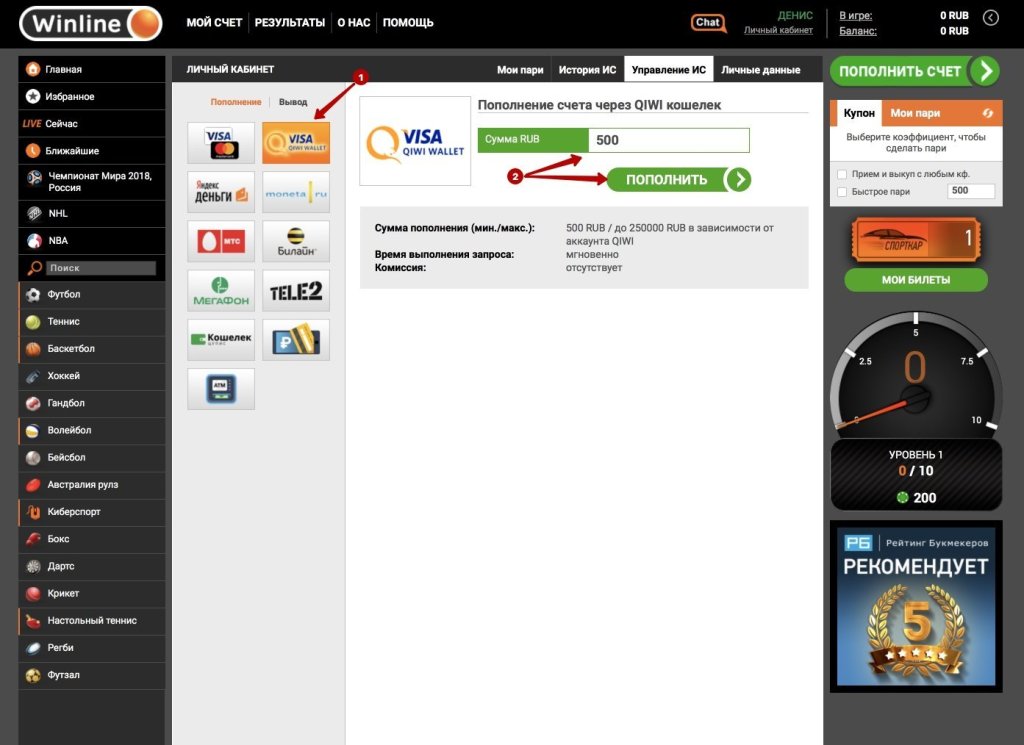Select the Пополнение sub-tab

click(x=236, y=102)
